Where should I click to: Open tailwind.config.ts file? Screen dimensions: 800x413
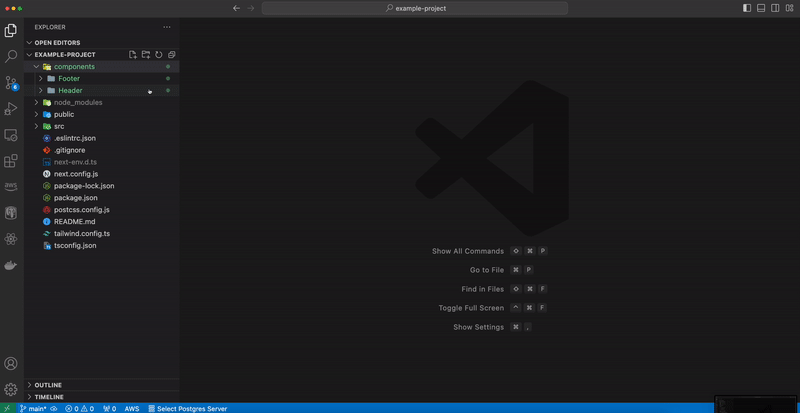(x=102, y=233)
